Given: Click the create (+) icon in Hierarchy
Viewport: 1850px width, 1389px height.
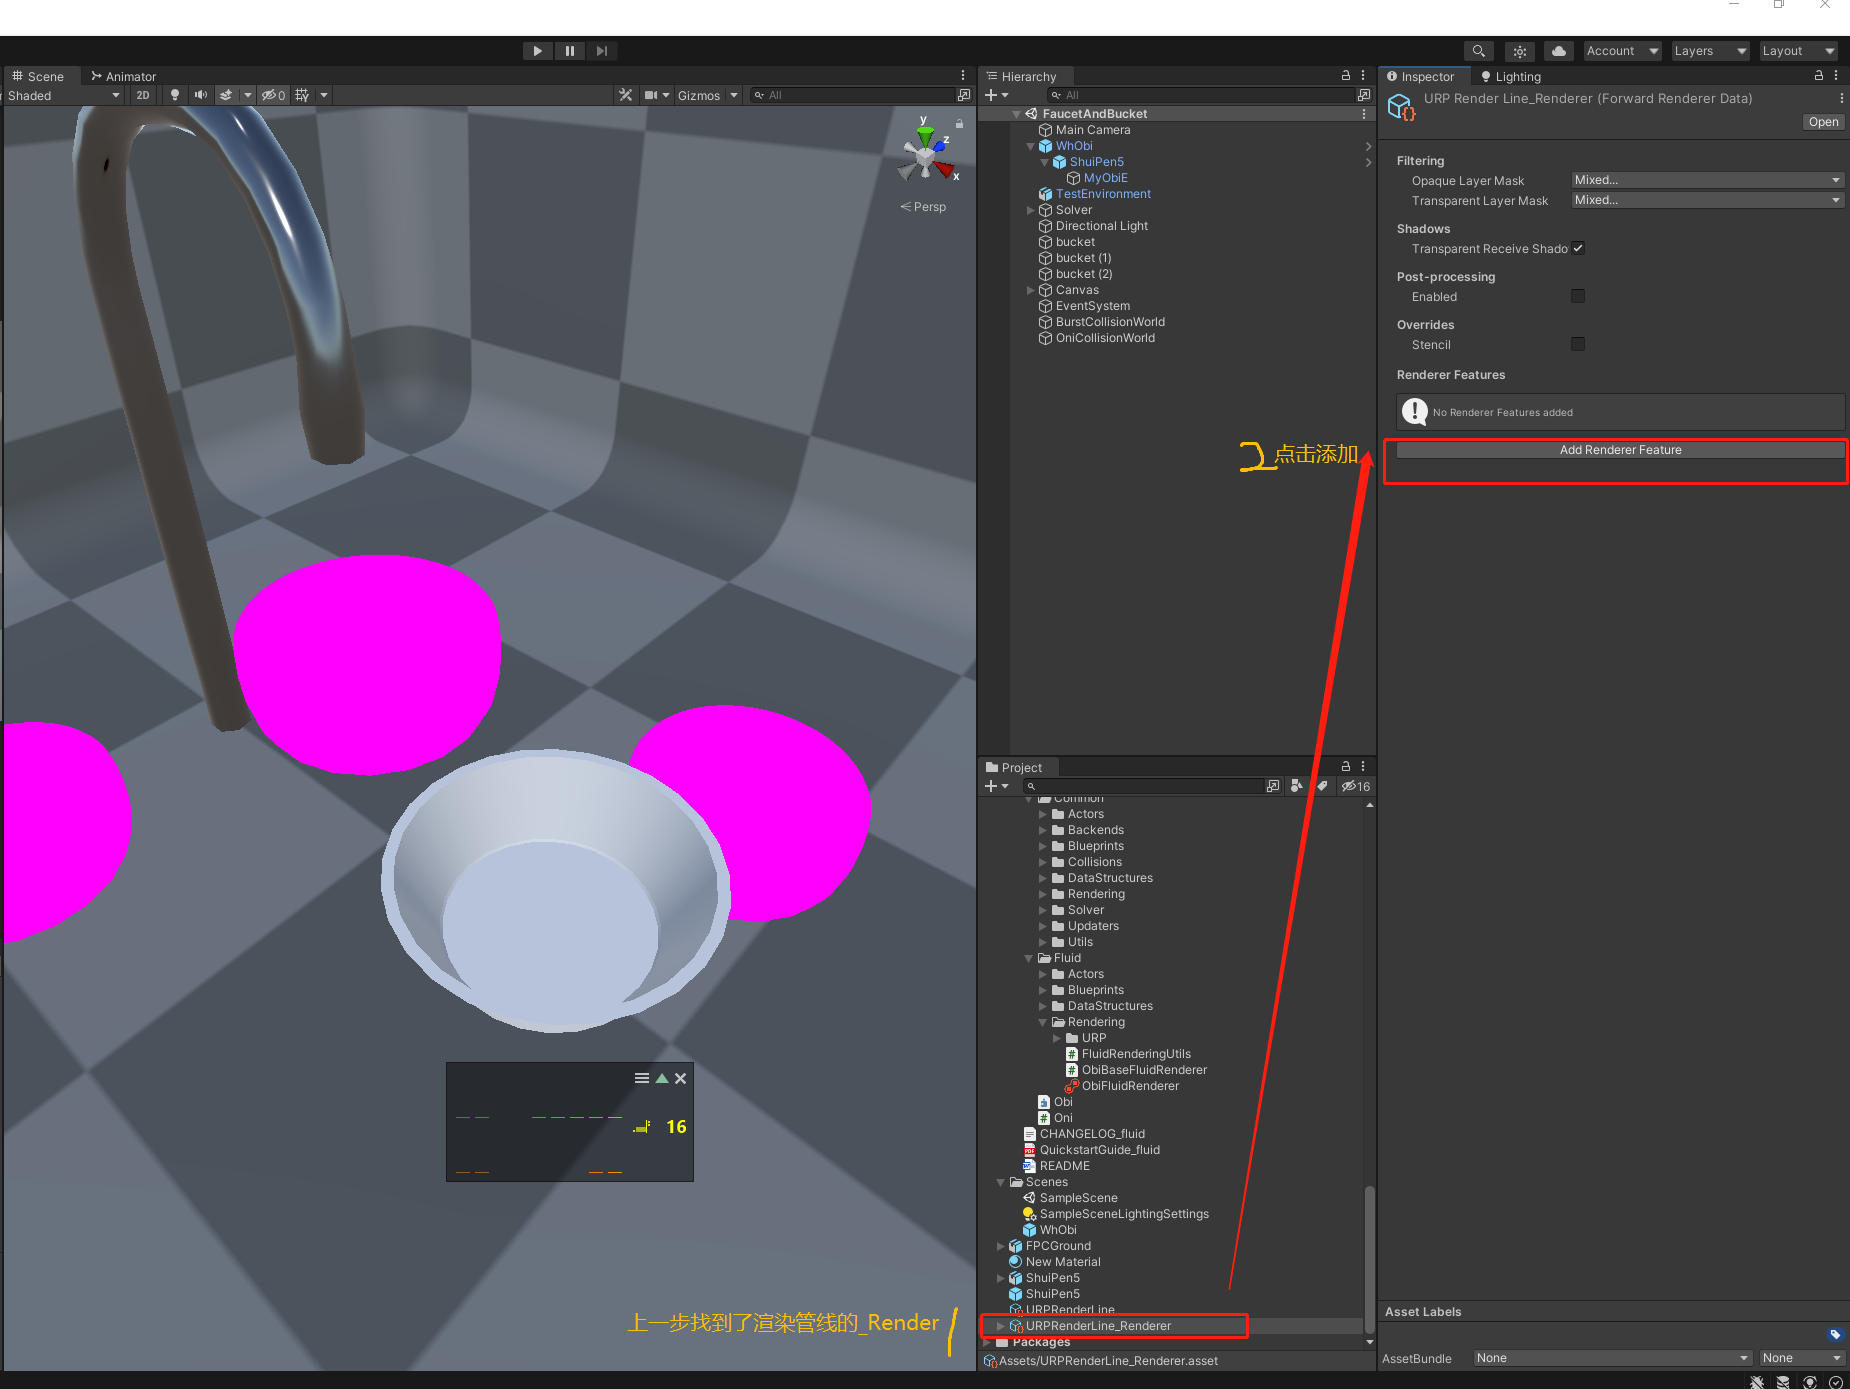Looking at the screenshot, I should [x=991, y=95].
